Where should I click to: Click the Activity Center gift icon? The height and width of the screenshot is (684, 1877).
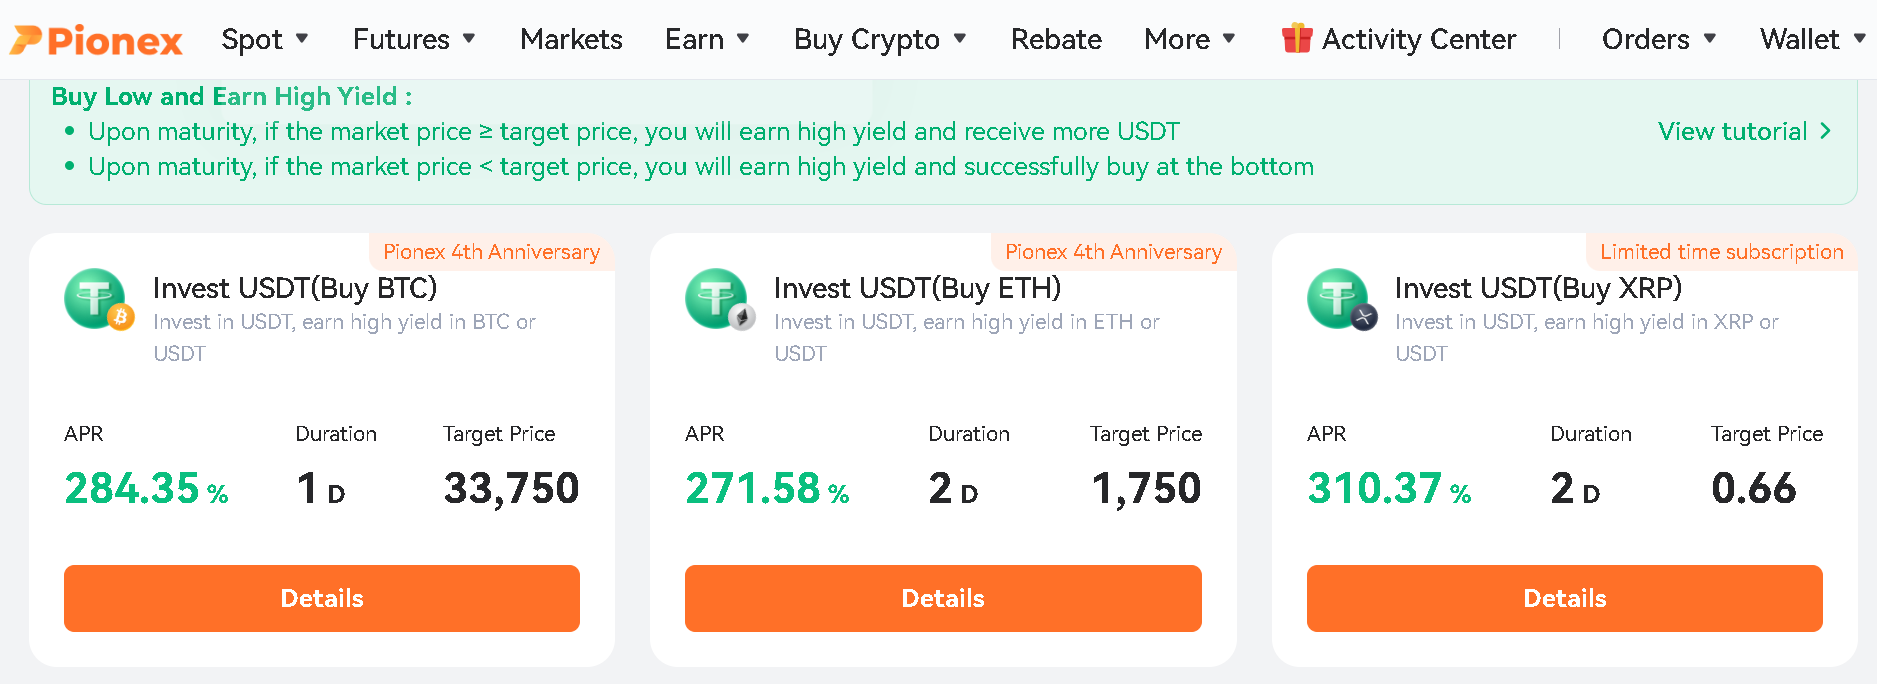coord(1296,38)
